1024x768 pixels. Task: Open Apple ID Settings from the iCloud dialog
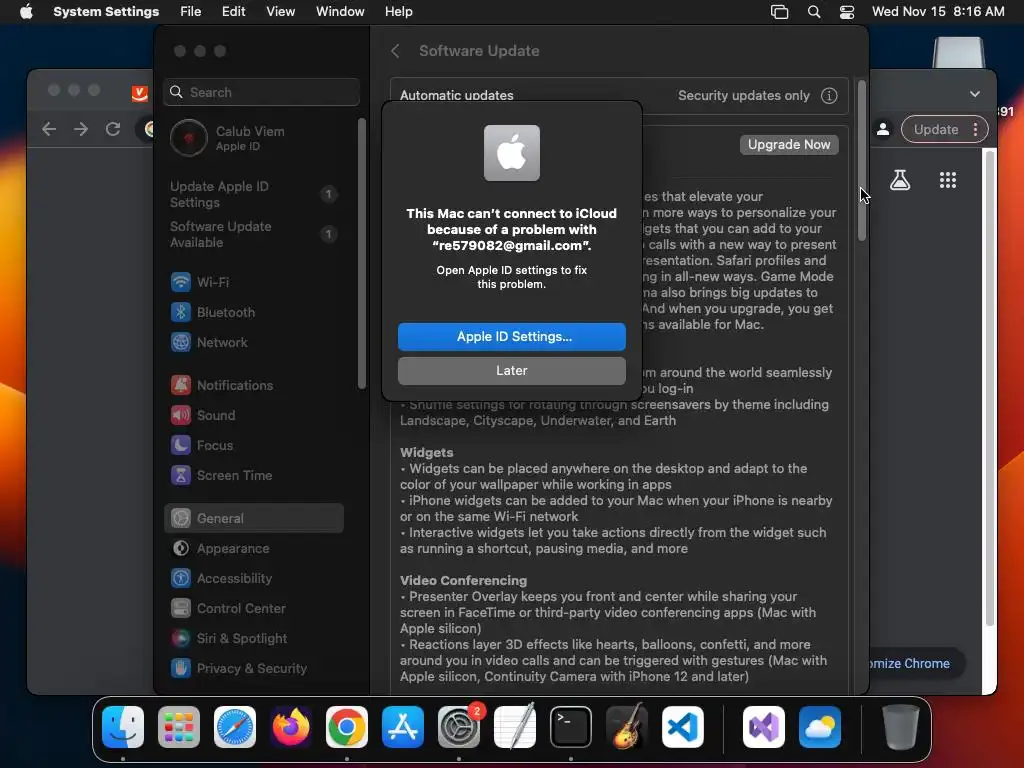(x=511, y=336)
